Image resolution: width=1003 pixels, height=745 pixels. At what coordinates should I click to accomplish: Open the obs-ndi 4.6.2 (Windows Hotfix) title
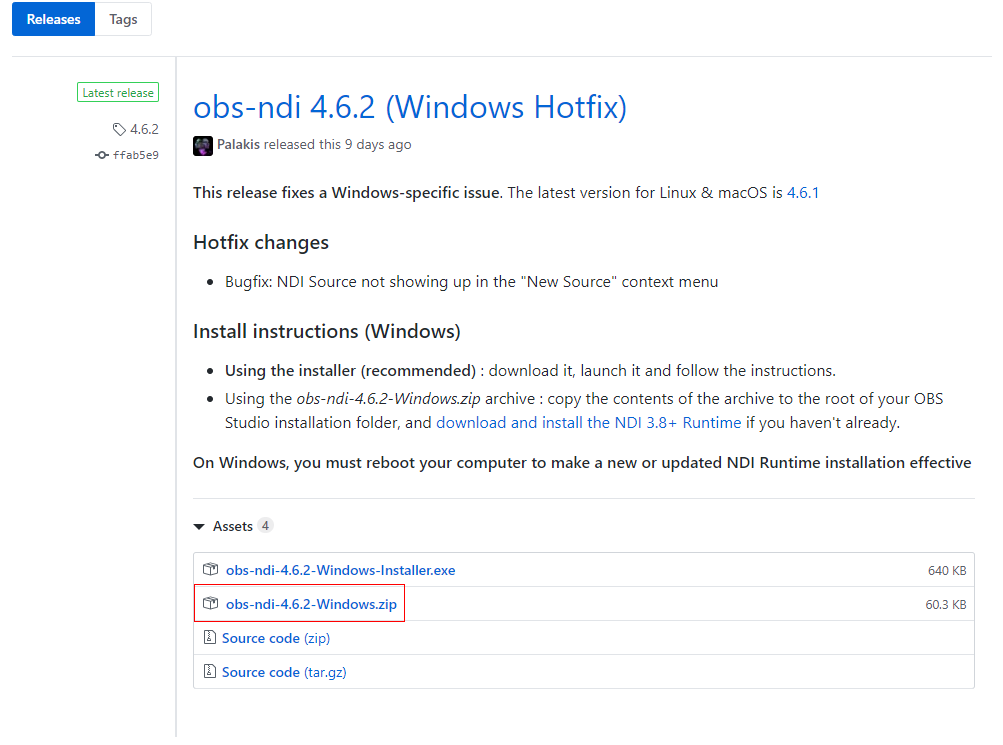(410, 107)
